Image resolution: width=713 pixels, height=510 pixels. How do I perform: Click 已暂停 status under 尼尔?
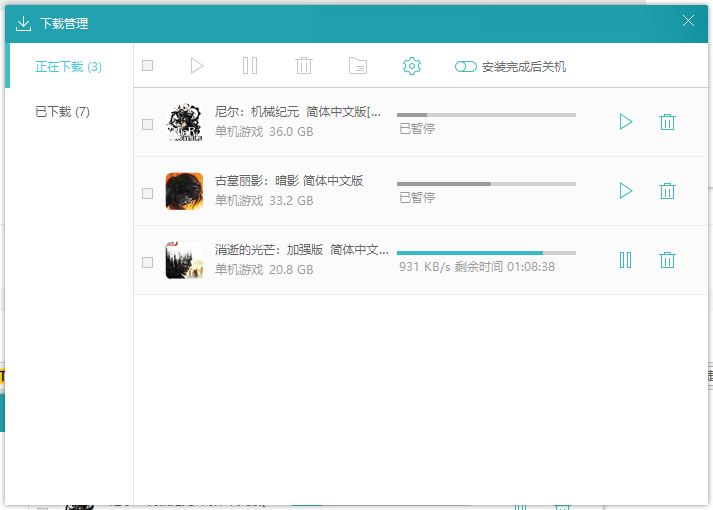coord(417,129)
